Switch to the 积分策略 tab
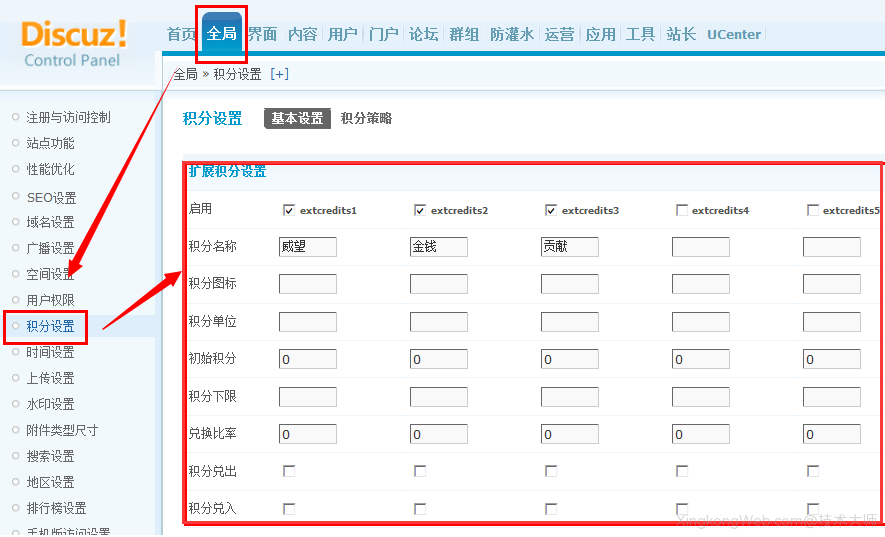The width and height of the screenshot is (885, 537). click(x=366, y=119)
